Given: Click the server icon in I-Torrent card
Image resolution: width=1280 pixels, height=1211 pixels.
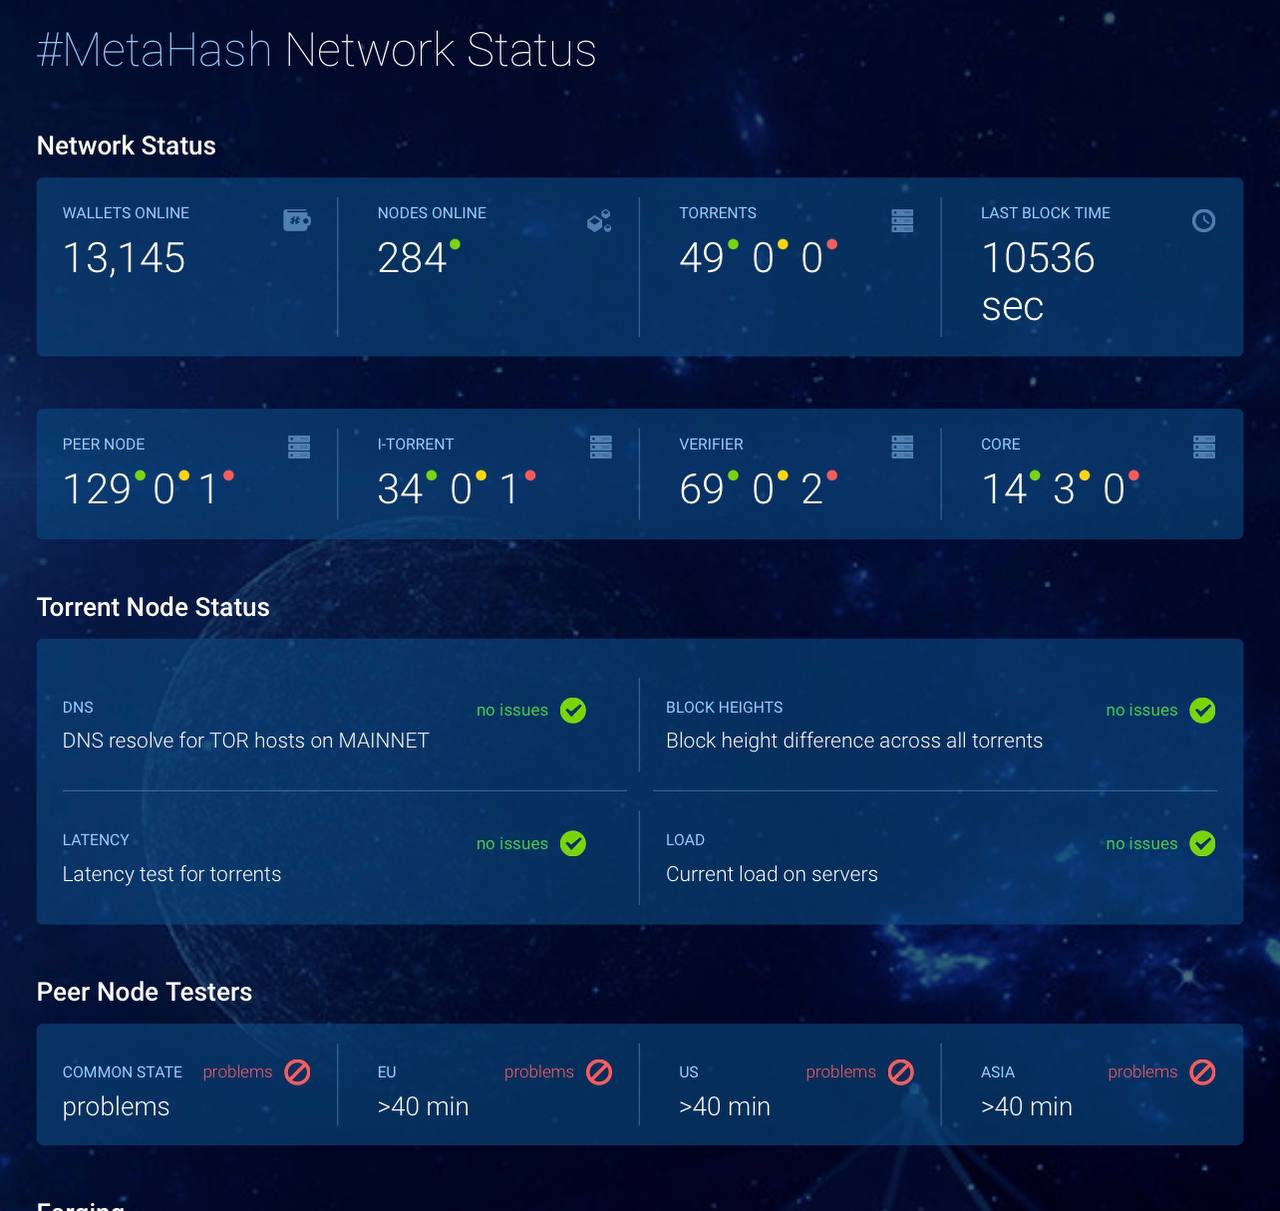Looking at the screenshot, I should [x=601, y=447].
